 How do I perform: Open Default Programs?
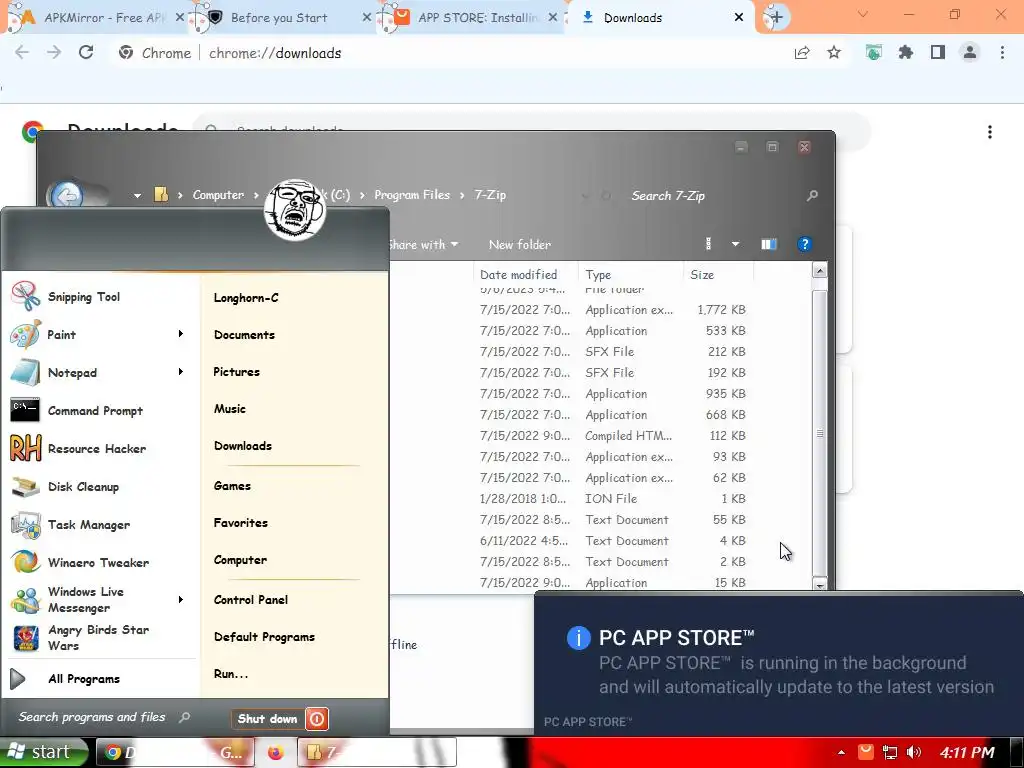264,637
